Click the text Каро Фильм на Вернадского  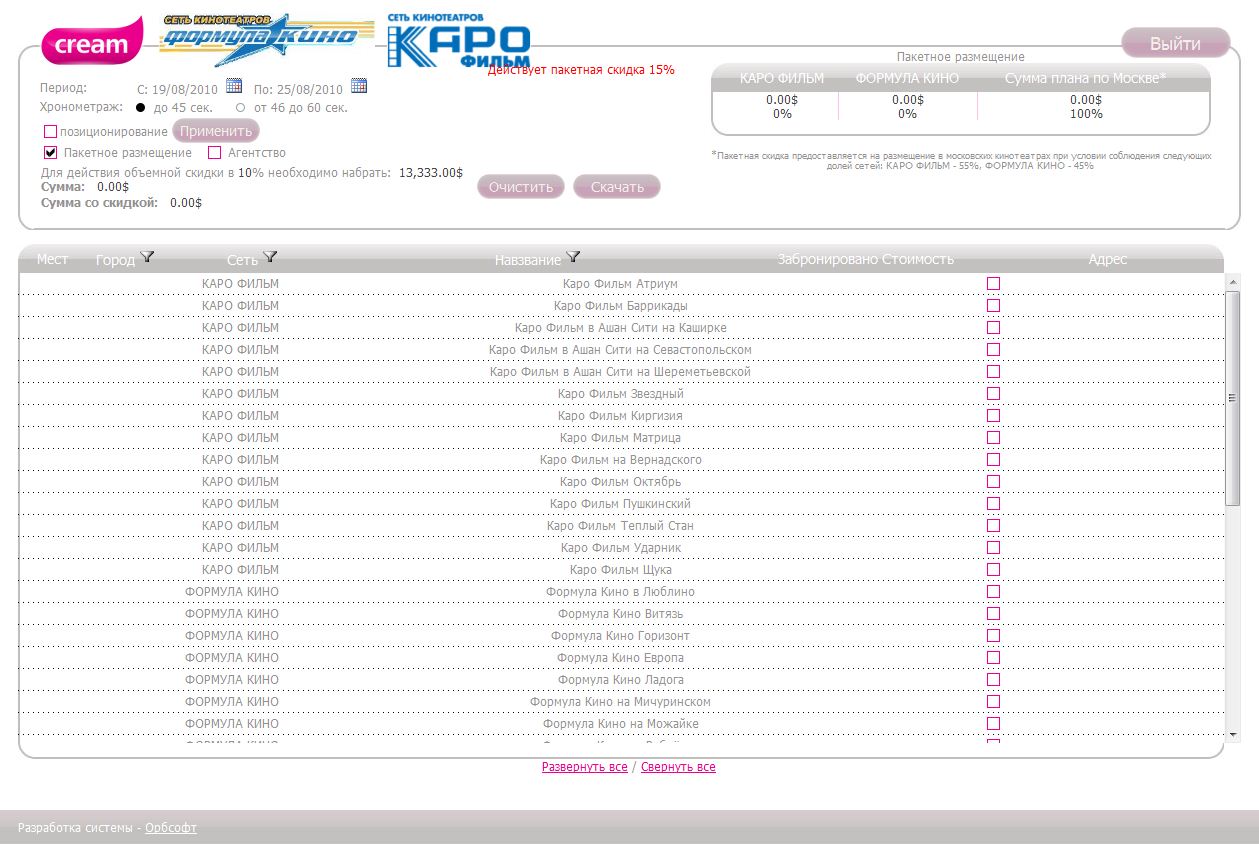[x=621, y=460]
